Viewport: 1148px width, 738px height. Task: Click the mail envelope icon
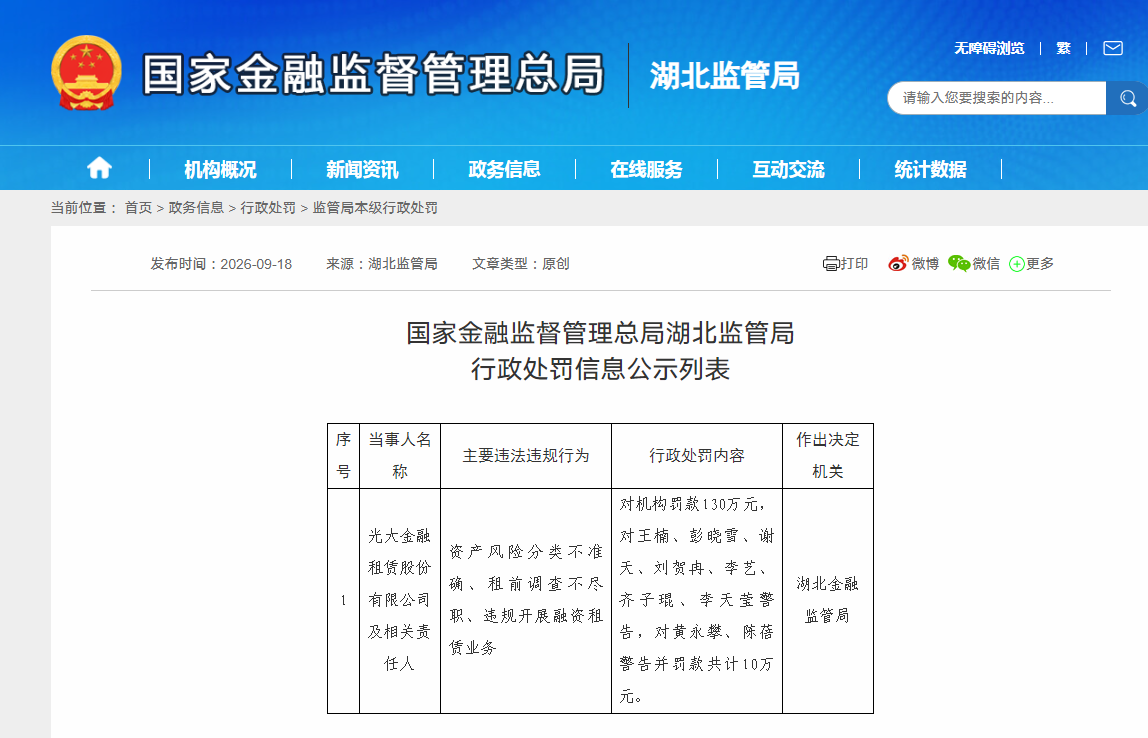point(1113,48)
